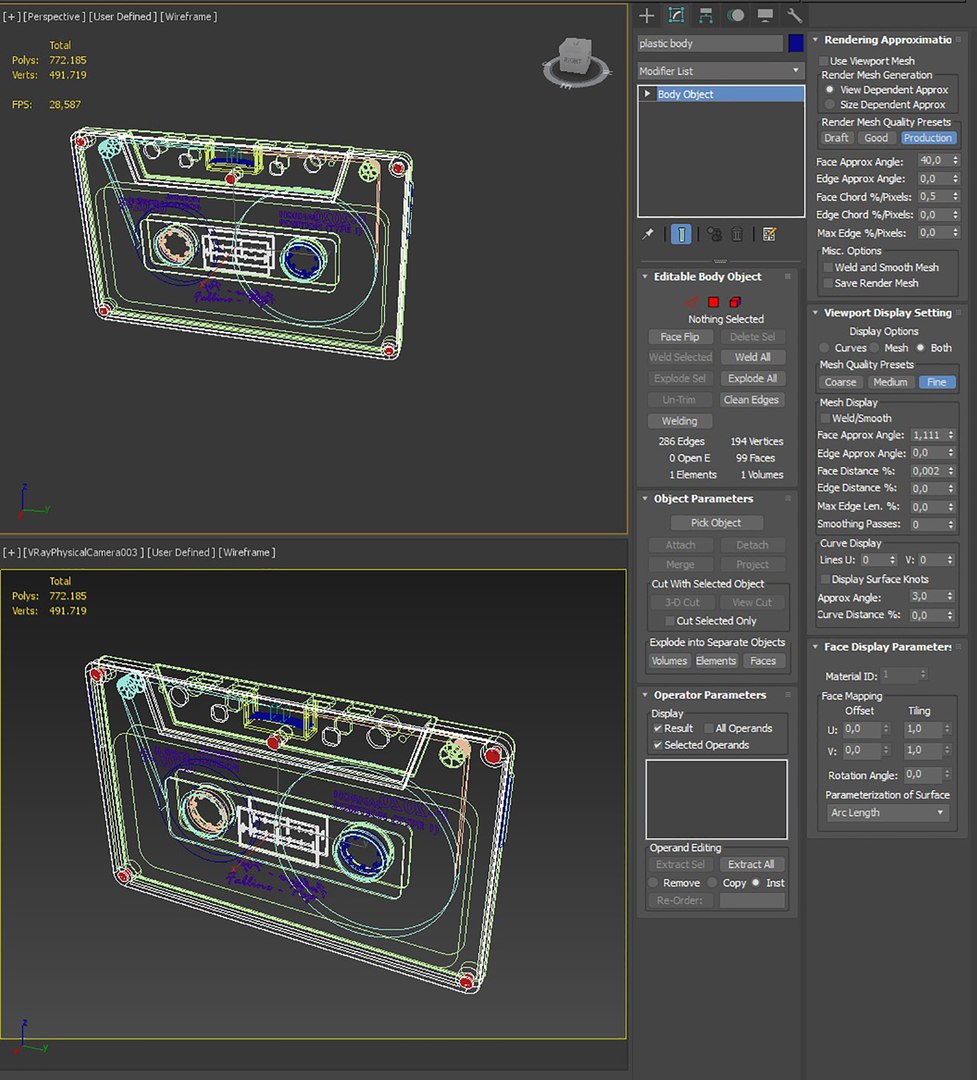Choose the Draft render quality preset
The image size is (977, 1080).
click(x=836, y=138)
